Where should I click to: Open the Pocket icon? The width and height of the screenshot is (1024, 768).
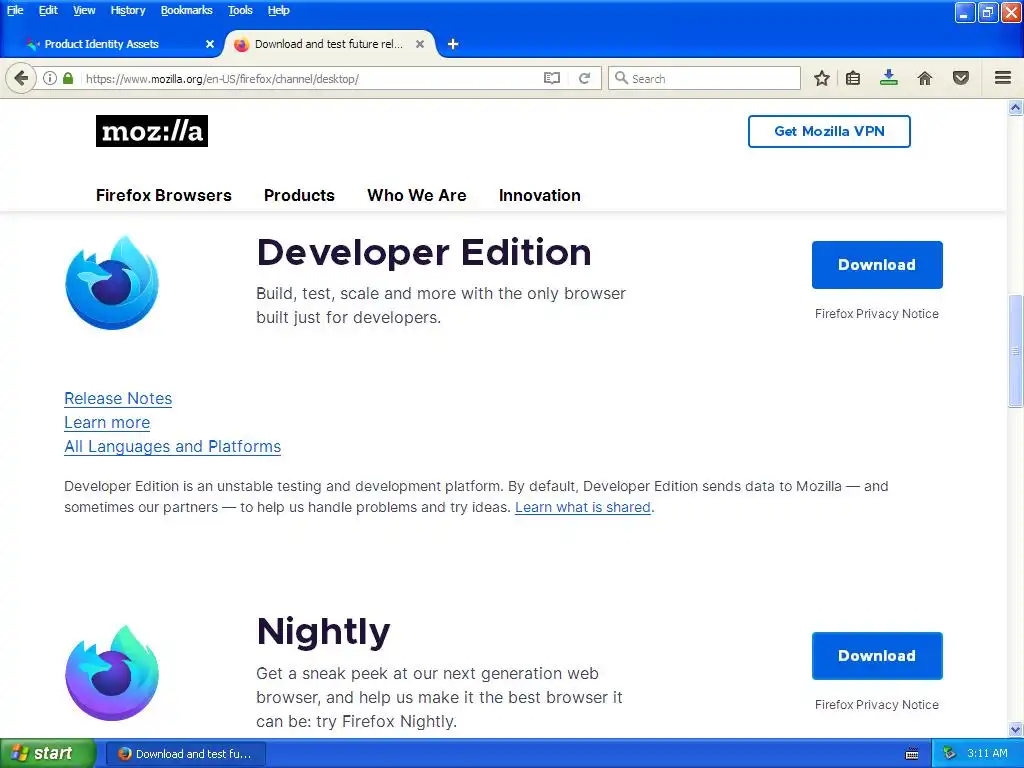click(961, 78)
